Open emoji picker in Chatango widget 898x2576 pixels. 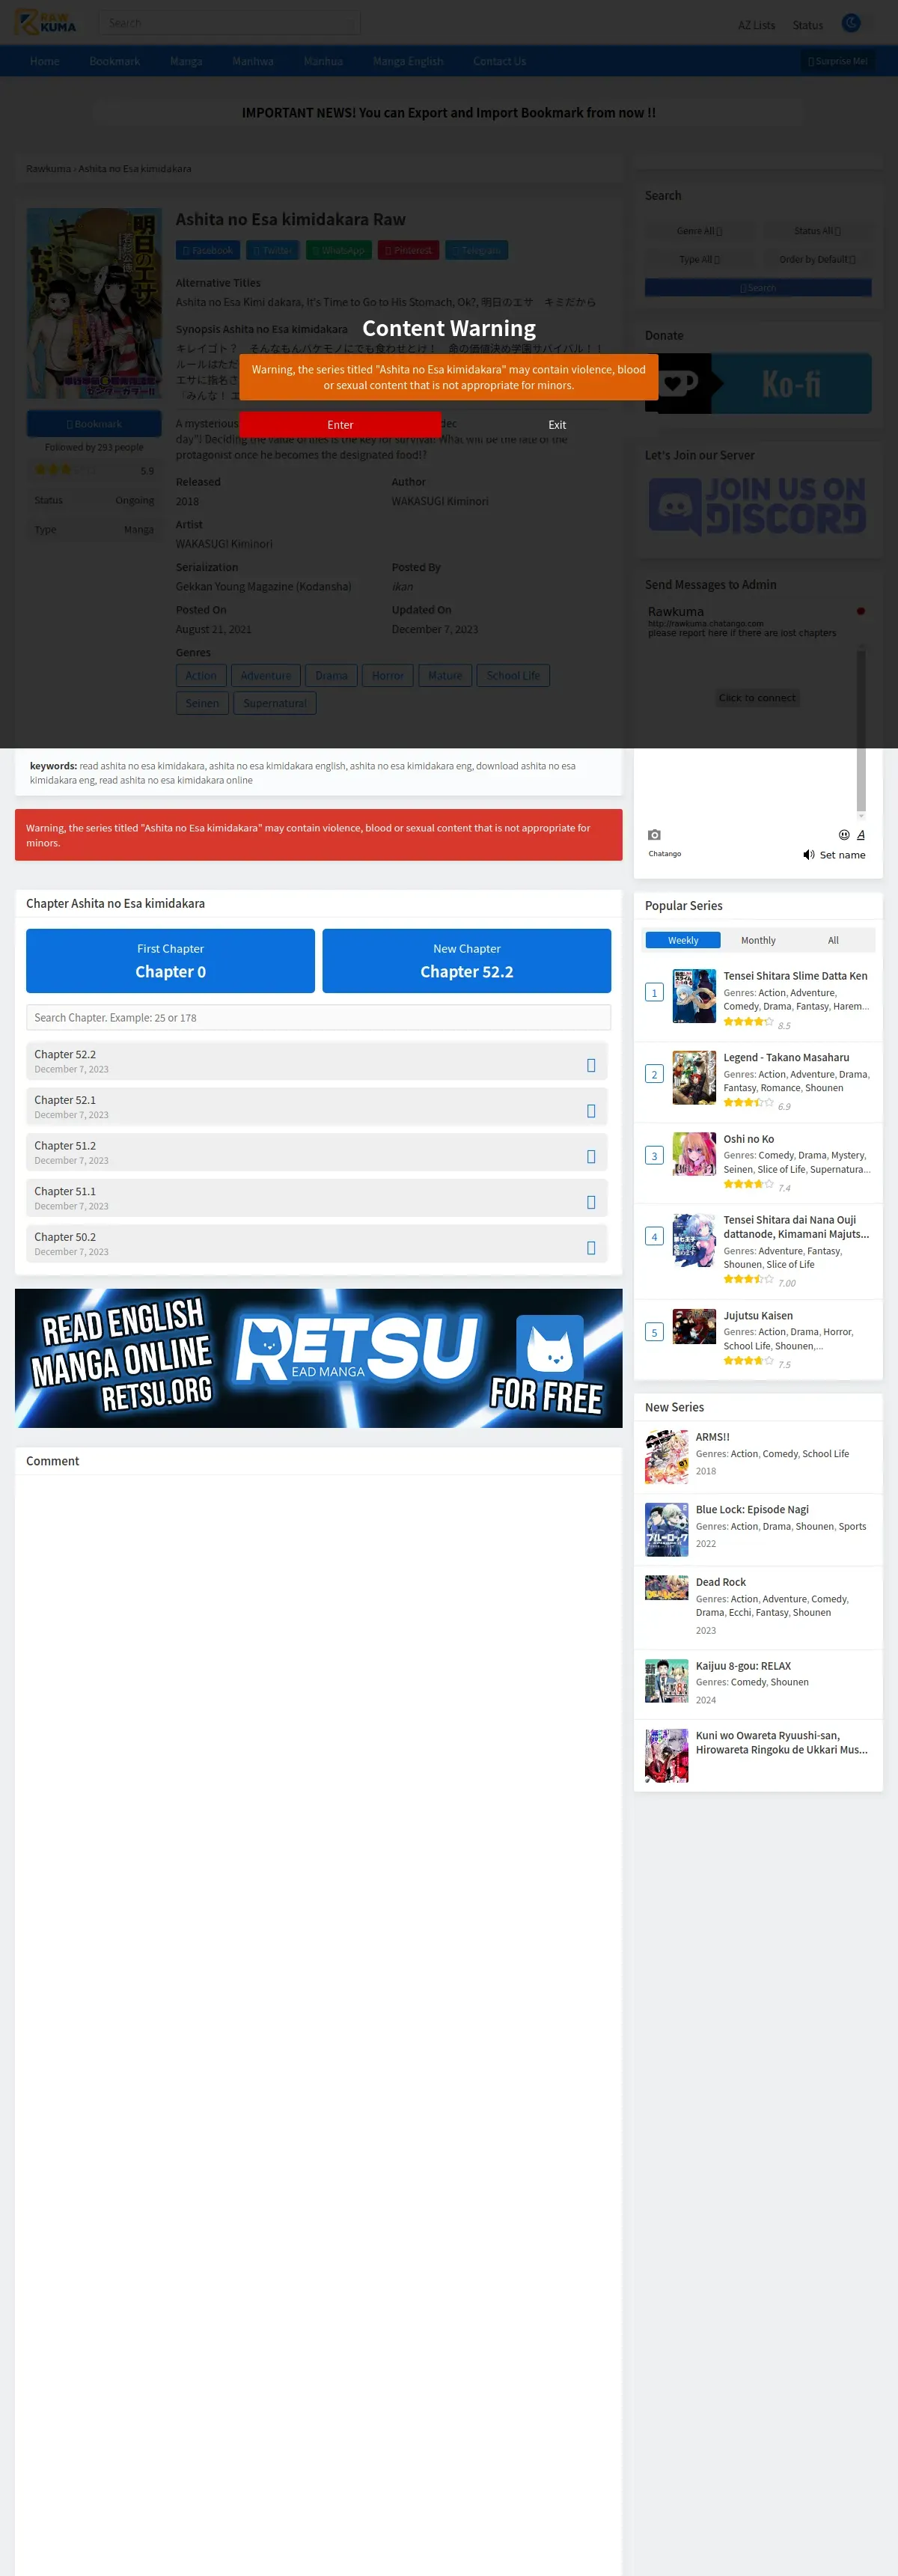coord(844,834)
